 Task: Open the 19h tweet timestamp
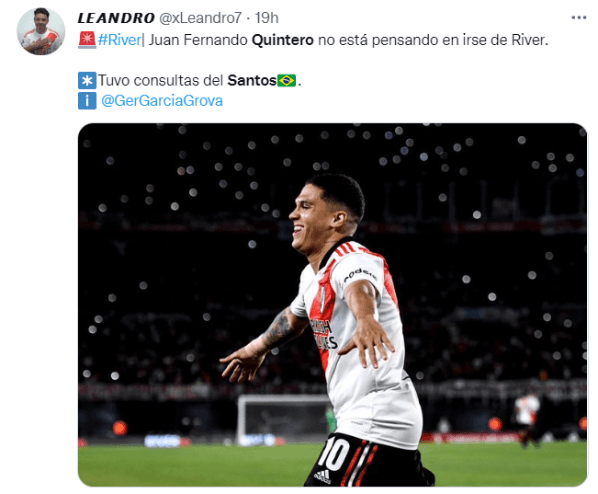click(267, 18)
